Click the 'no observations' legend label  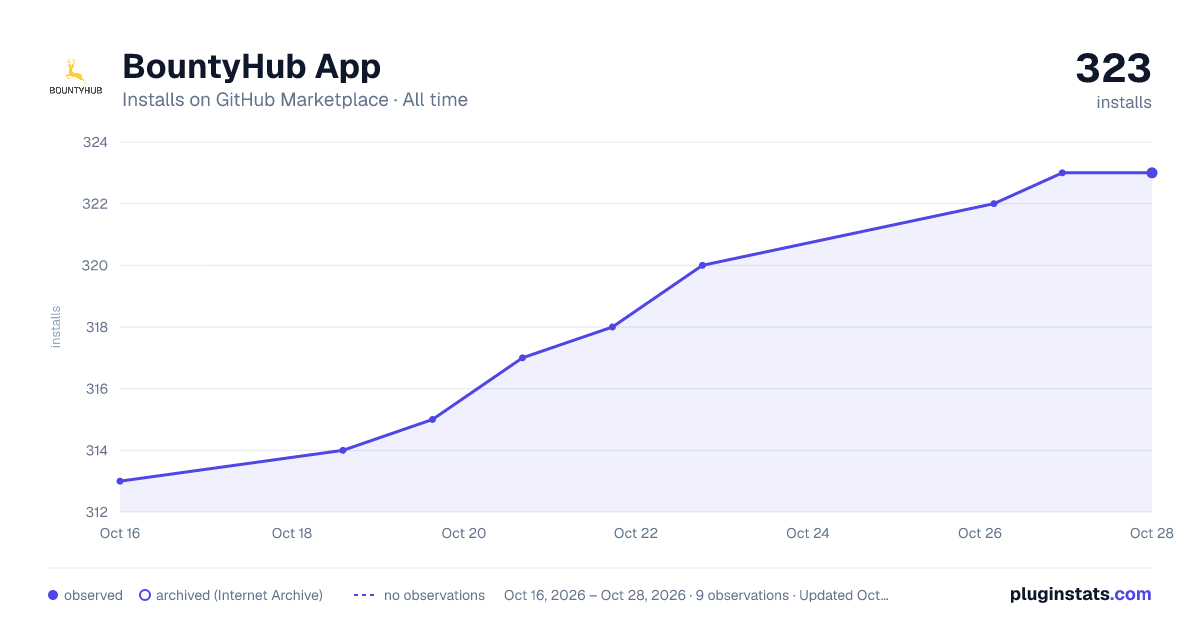click(x=434, y=595)
